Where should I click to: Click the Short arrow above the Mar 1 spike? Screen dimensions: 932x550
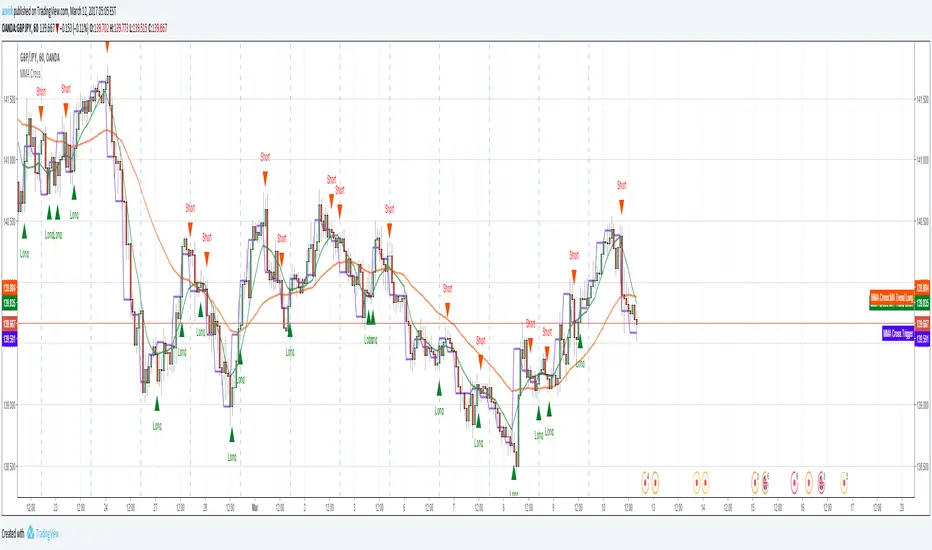[x=265, y=178]
